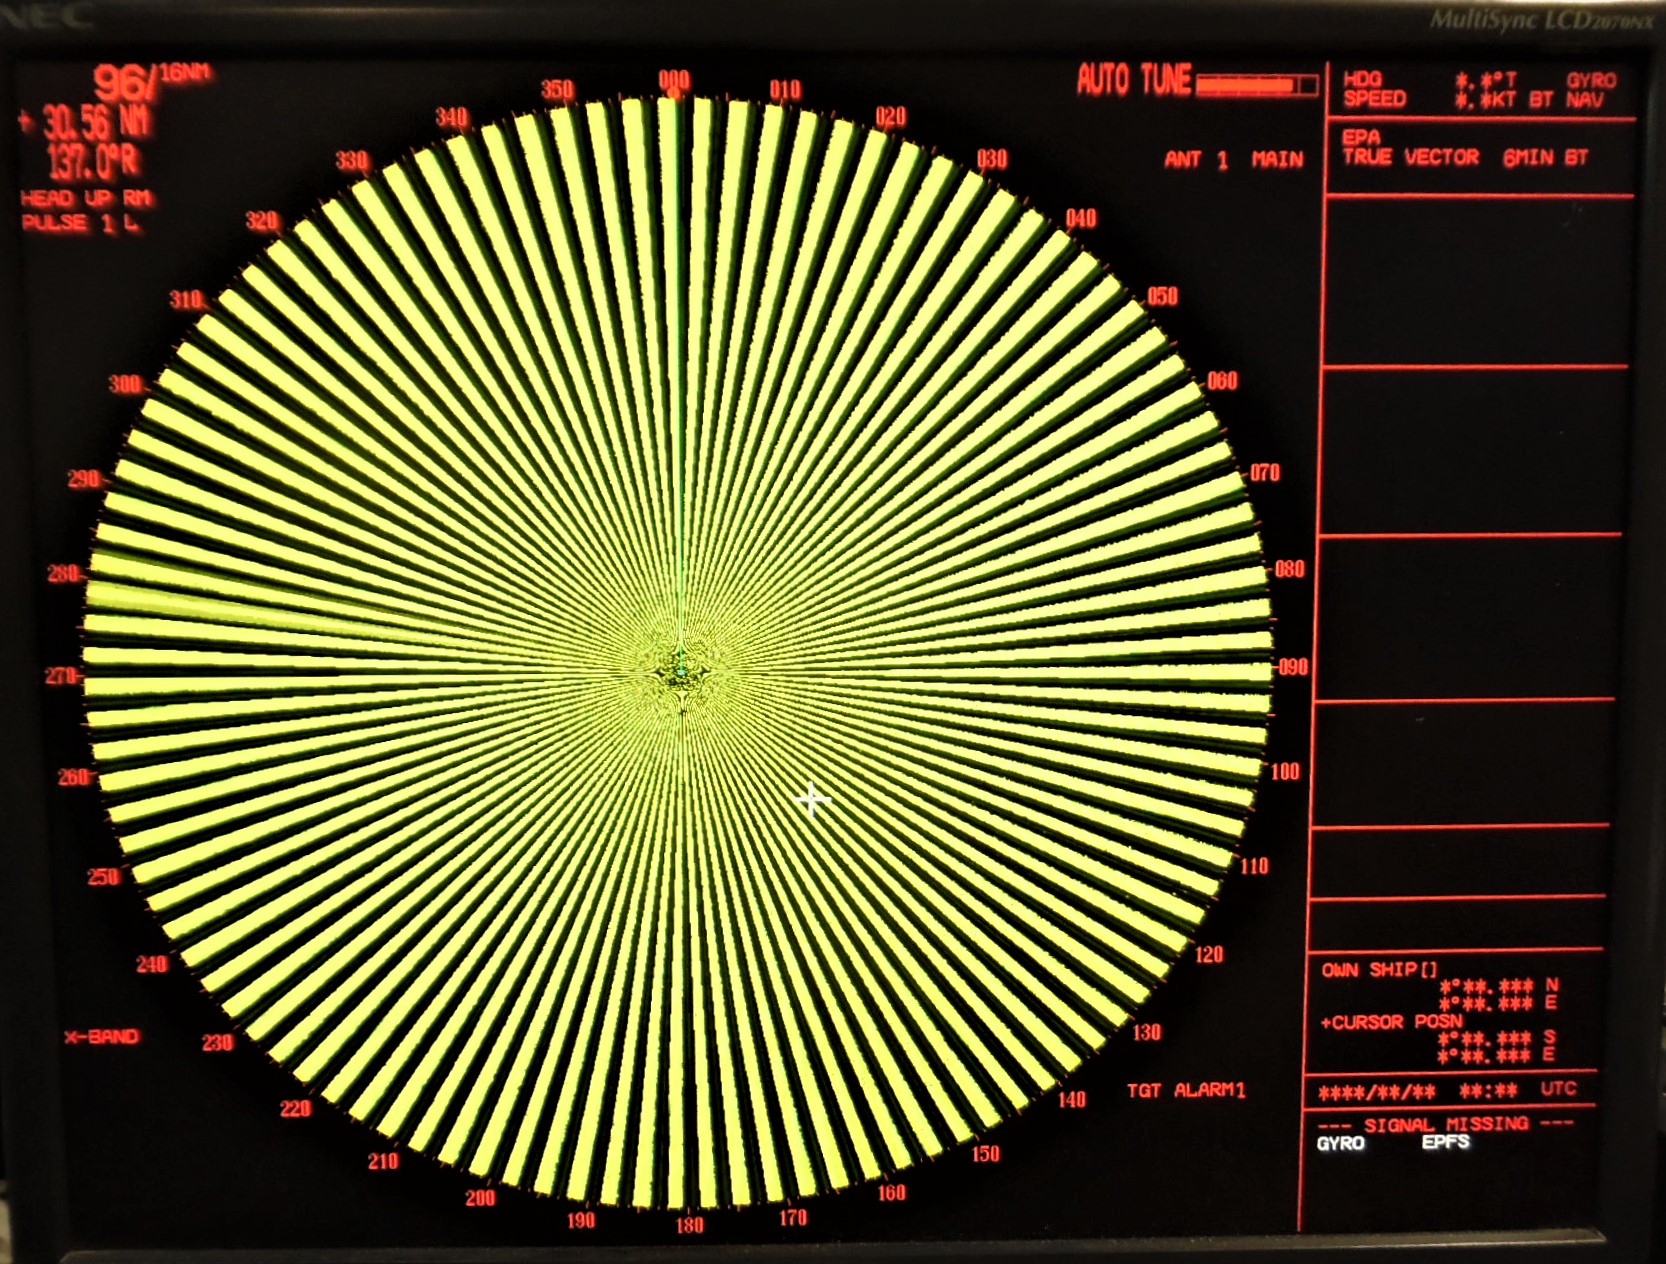Toggle the X-BAND indicator
This screenshot has height=1264, width=1666.
(101, 1037)
